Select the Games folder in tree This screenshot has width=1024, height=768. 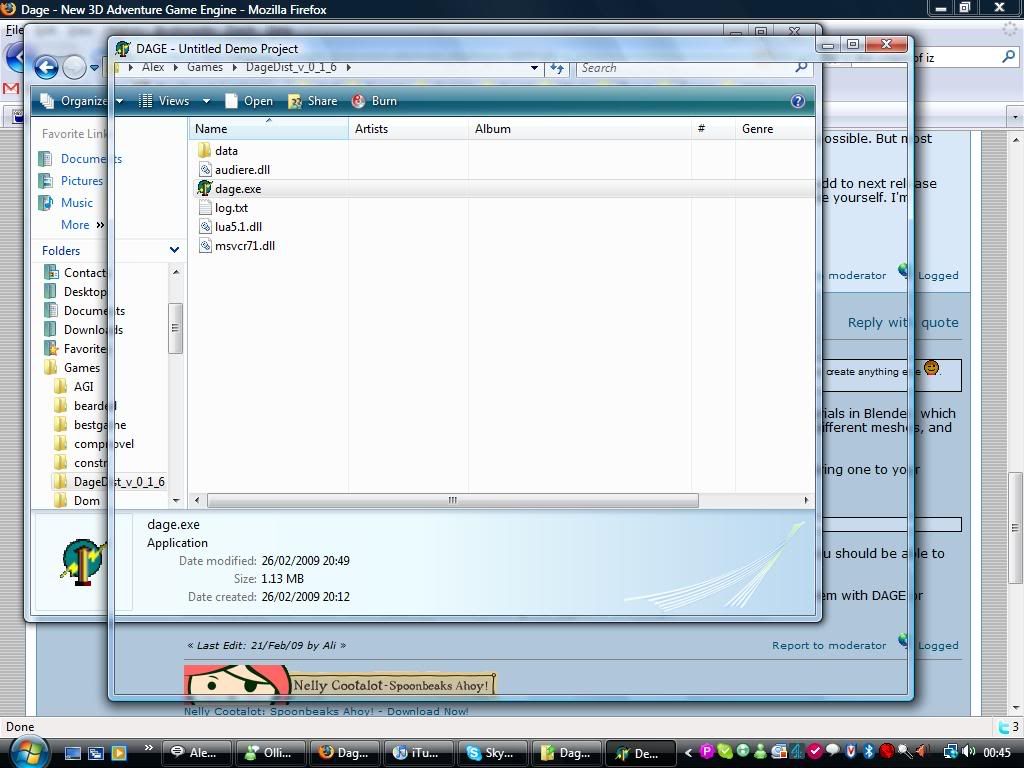(x=82, y=368)
